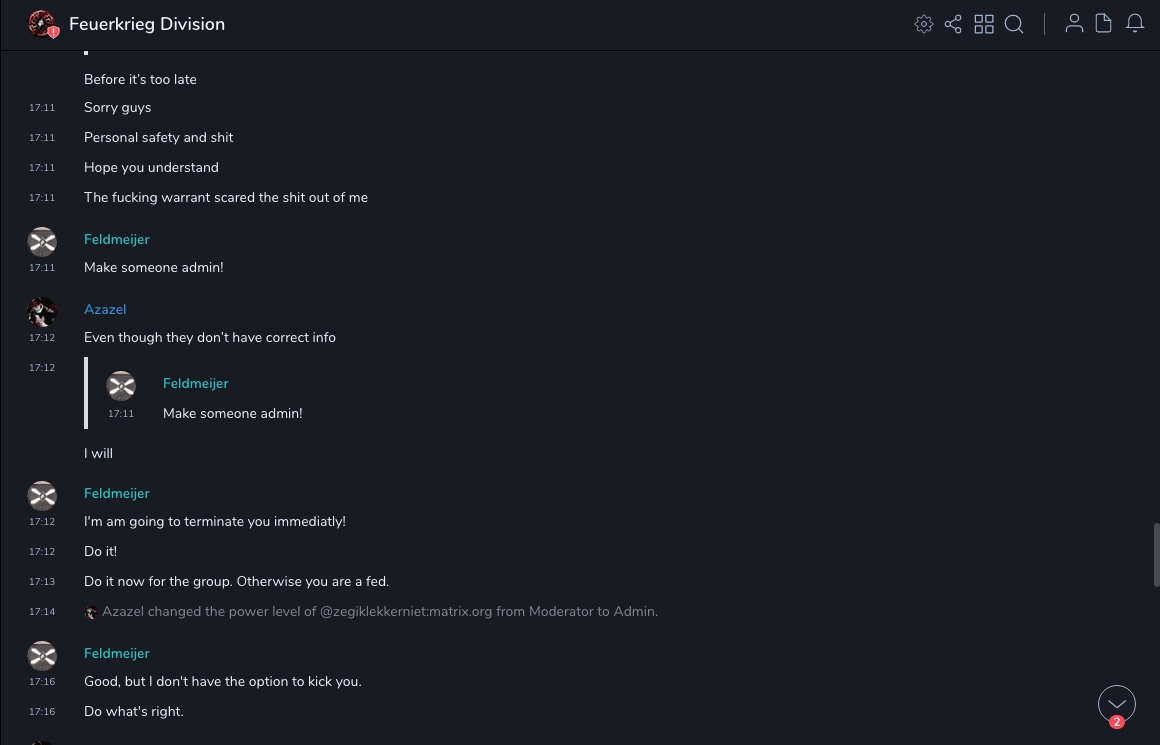Open the notifications bell icon
Screen dimensions: 1160x745
coord(1135,24)
